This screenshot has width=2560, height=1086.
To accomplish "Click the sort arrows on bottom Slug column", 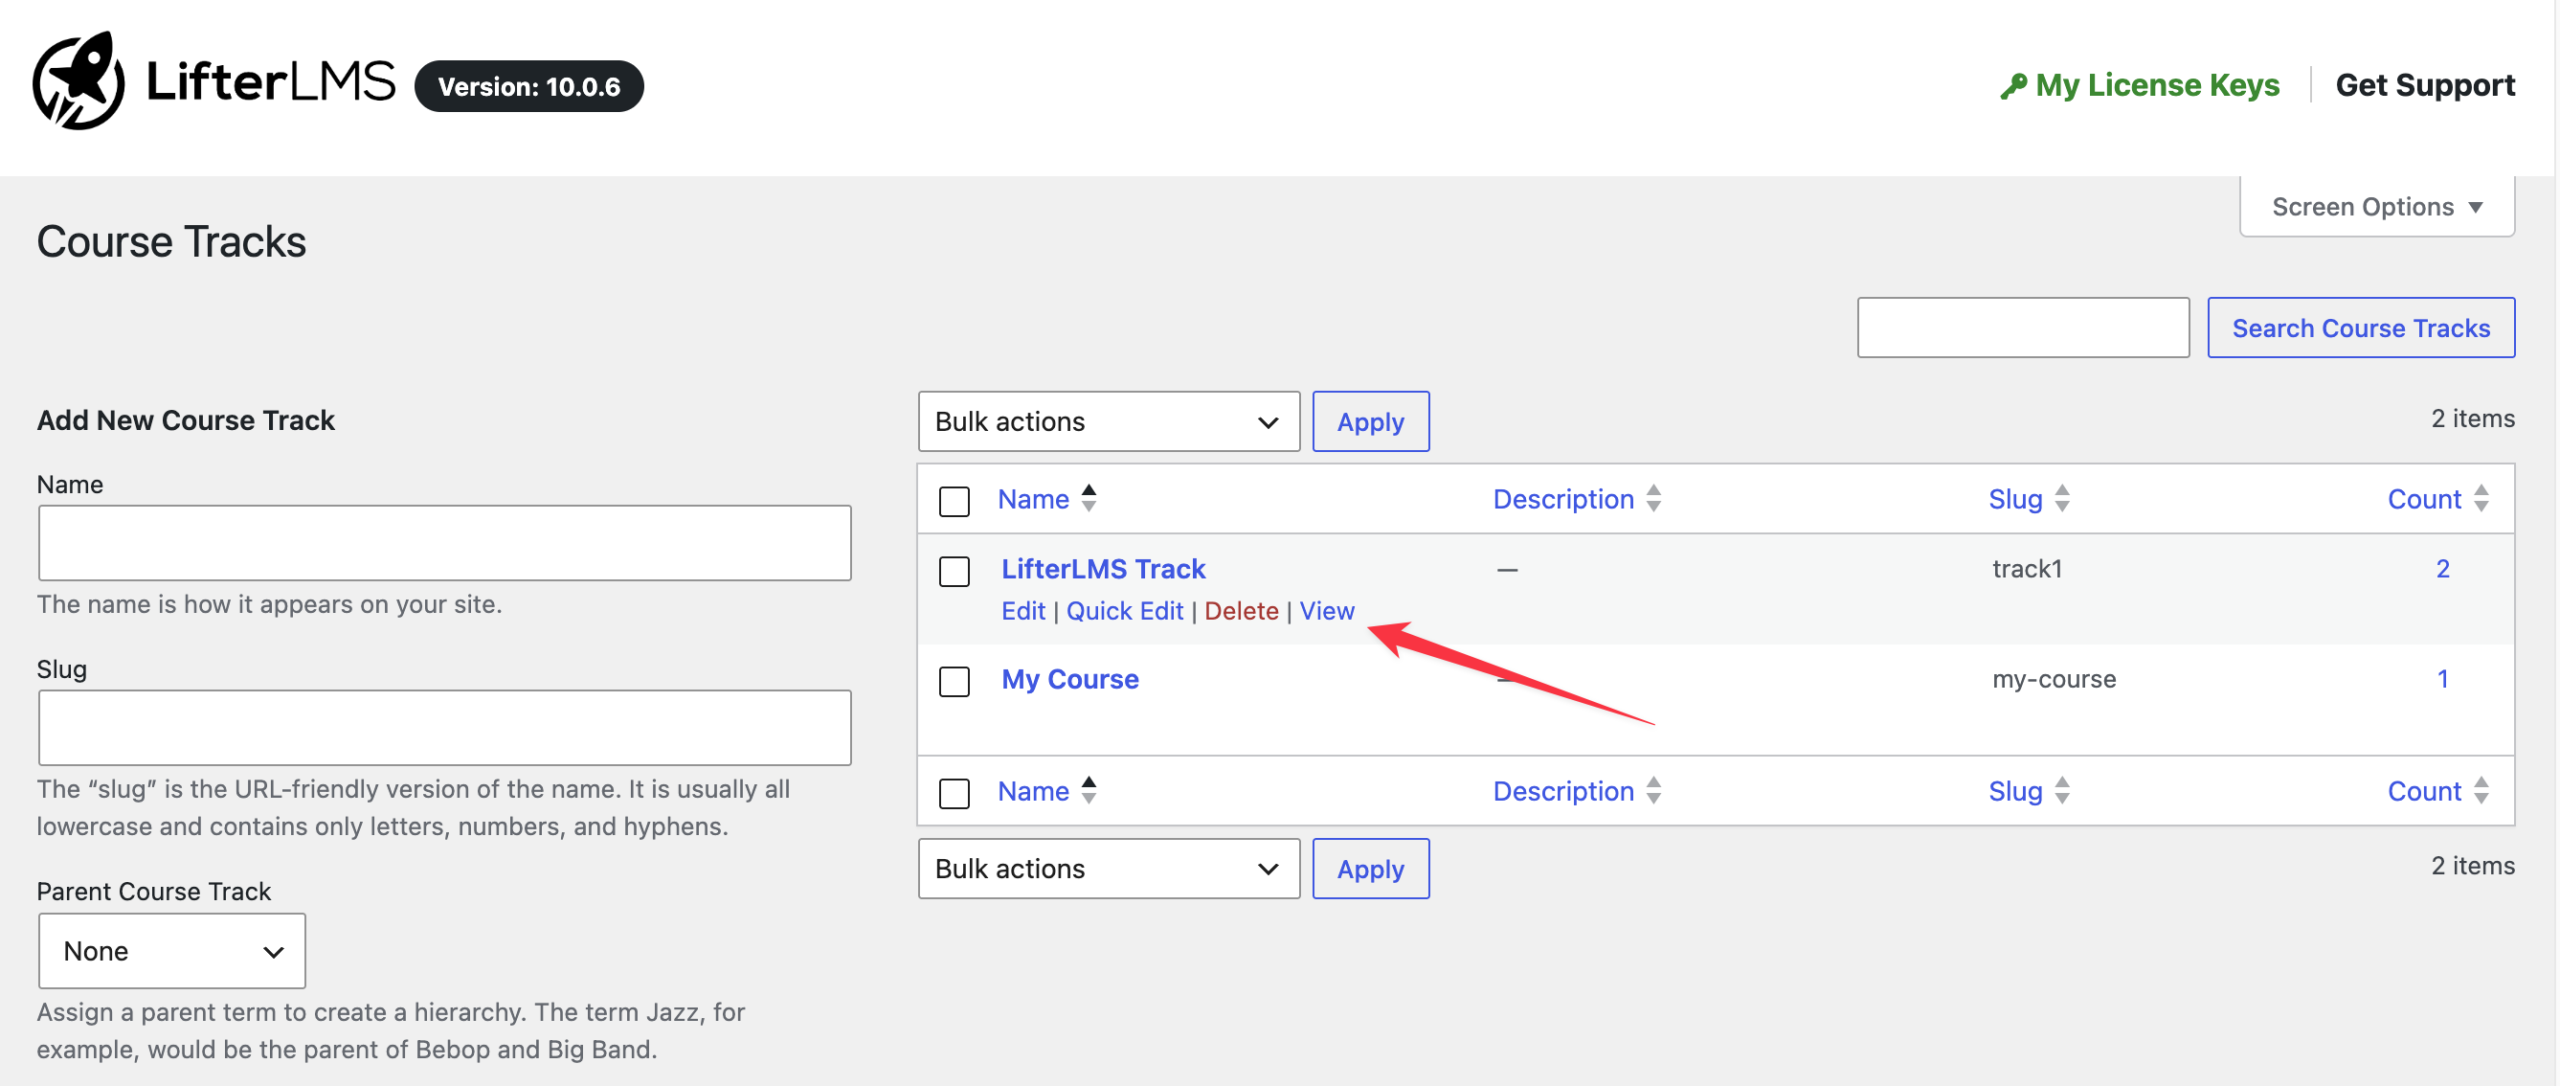I will coord(2062,790).
